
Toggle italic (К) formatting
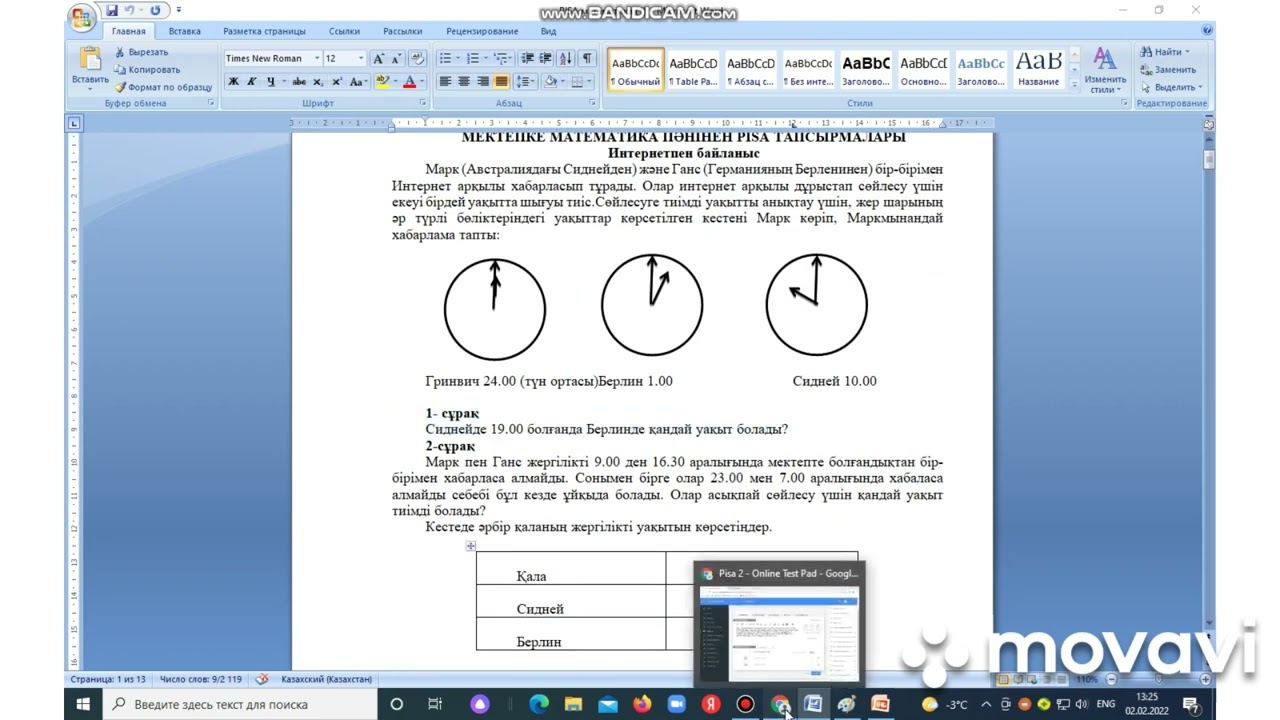(x=251, y=82)
